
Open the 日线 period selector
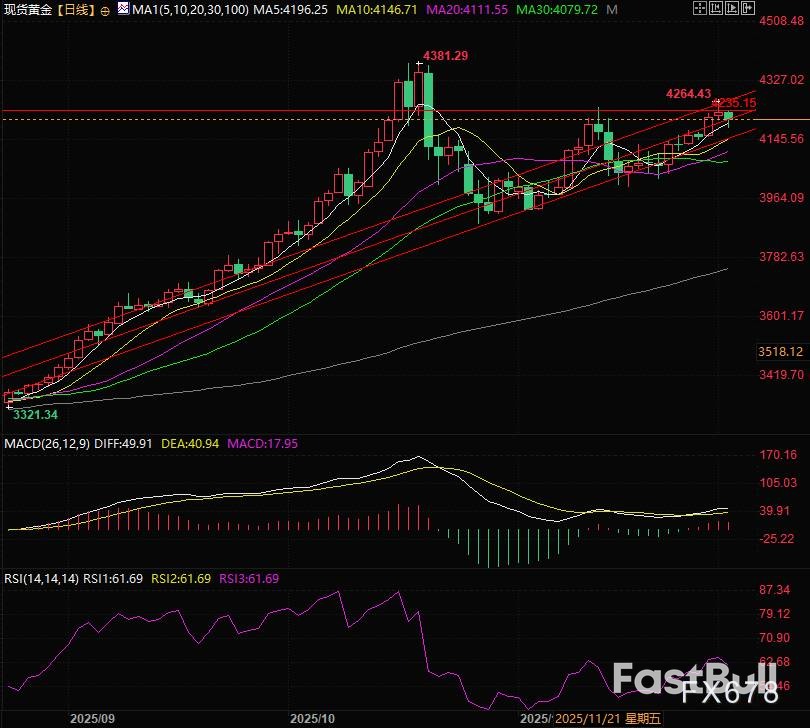[x=76, y=9]
